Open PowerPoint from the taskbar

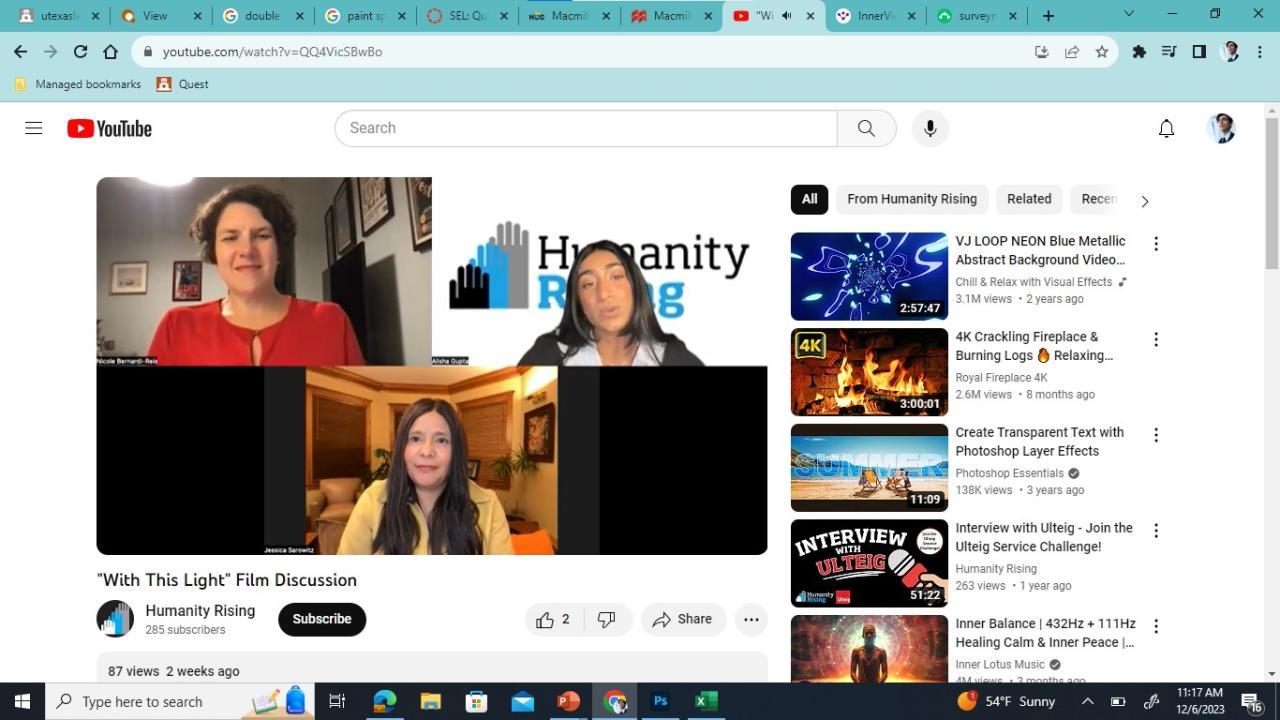pyautogui.click(x=568, y=701)
